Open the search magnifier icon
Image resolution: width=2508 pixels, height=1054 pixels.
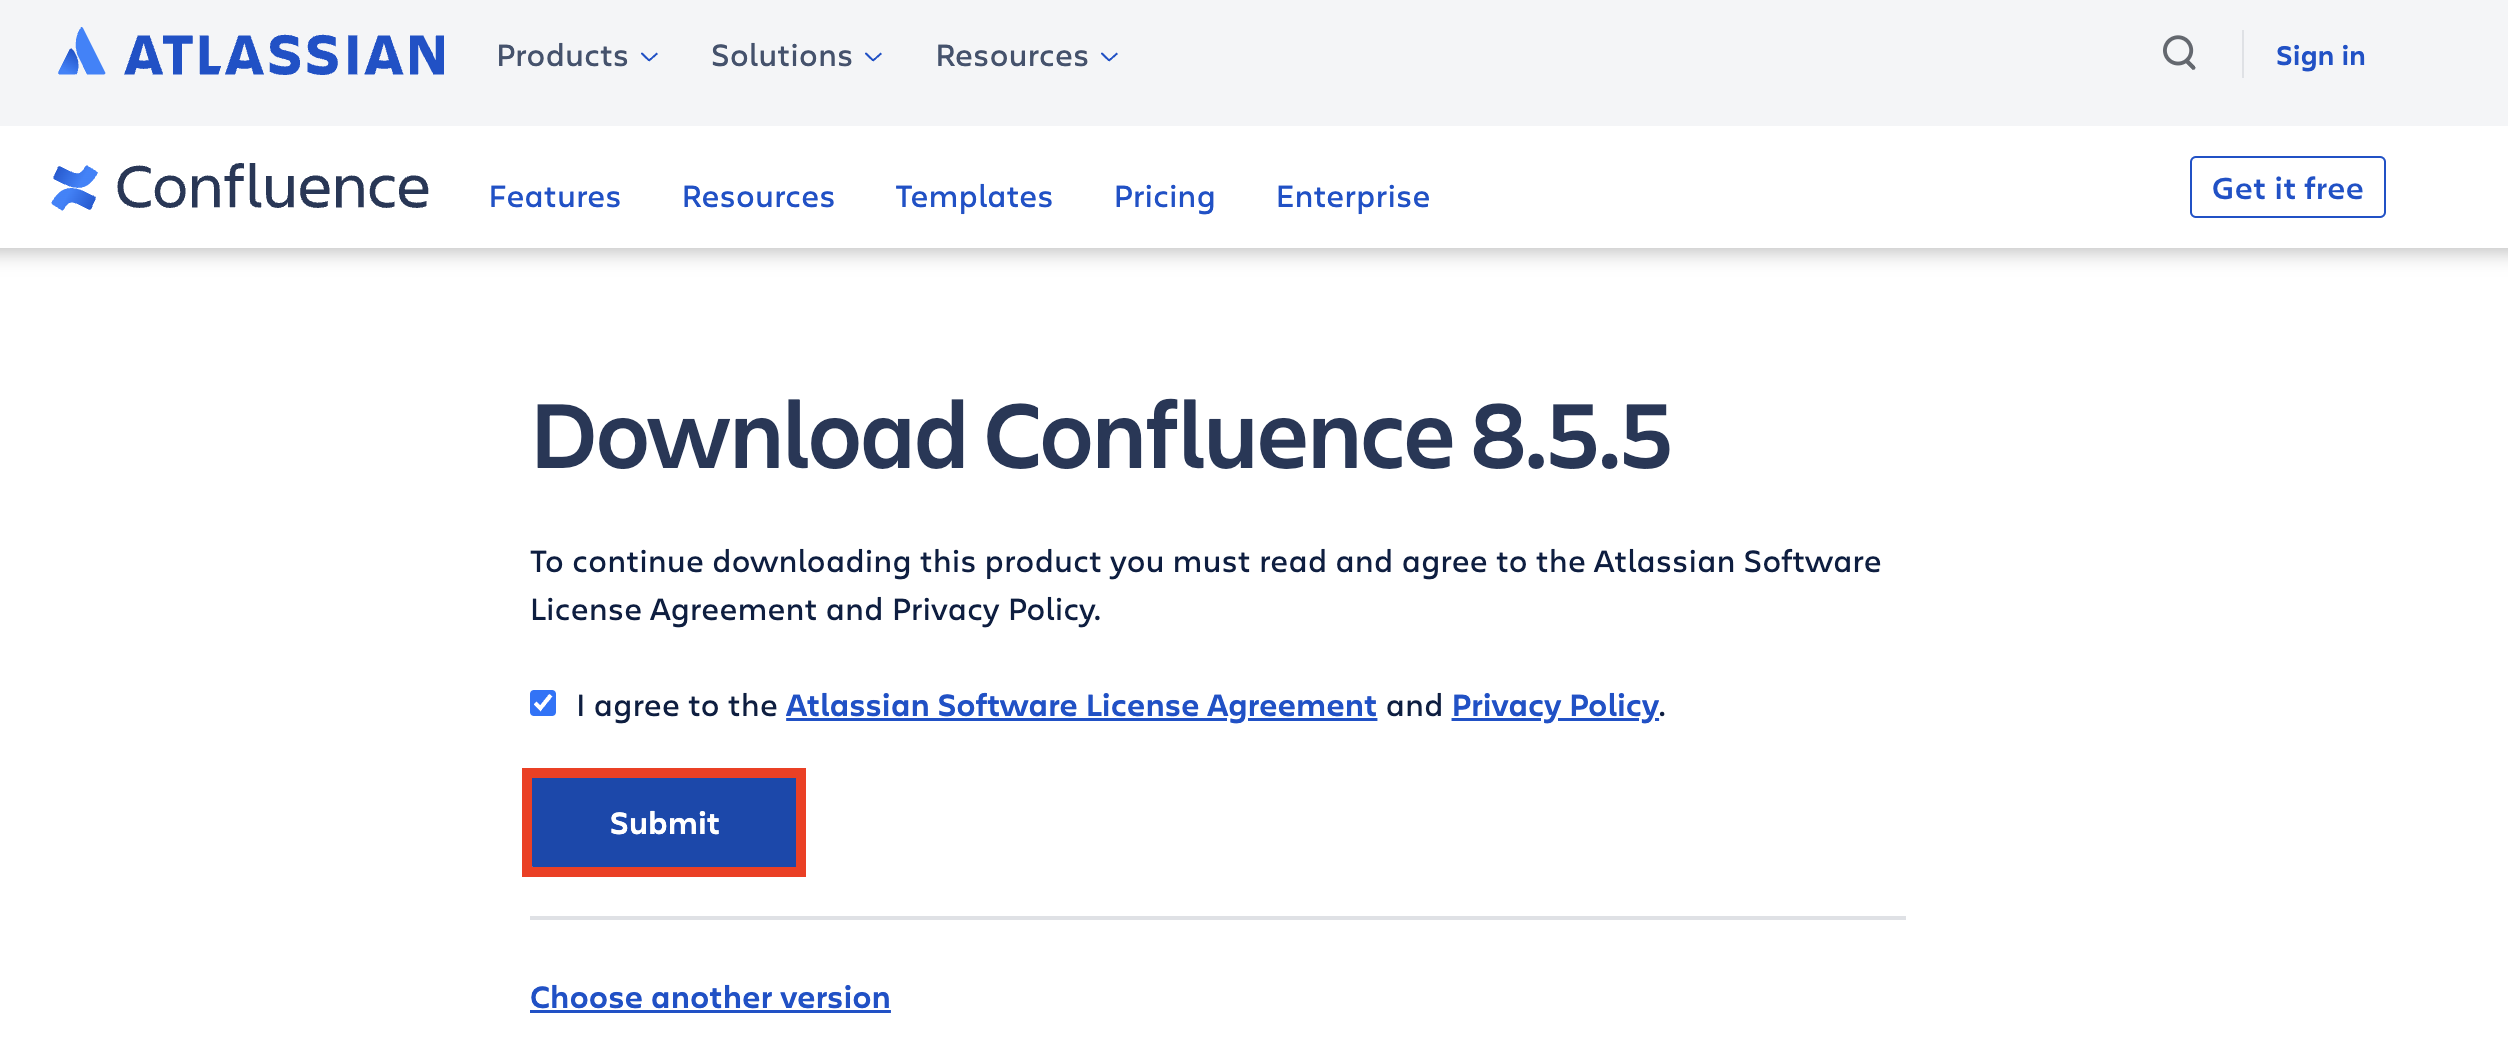[x=2179, y=53]
